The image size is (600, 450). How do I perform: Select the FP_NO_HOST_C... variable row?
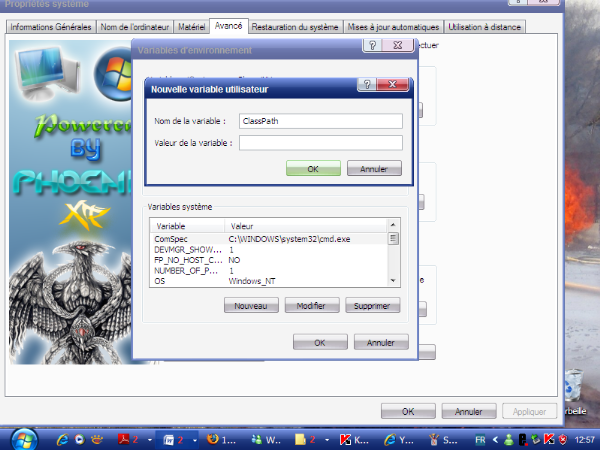coord(269,260)
